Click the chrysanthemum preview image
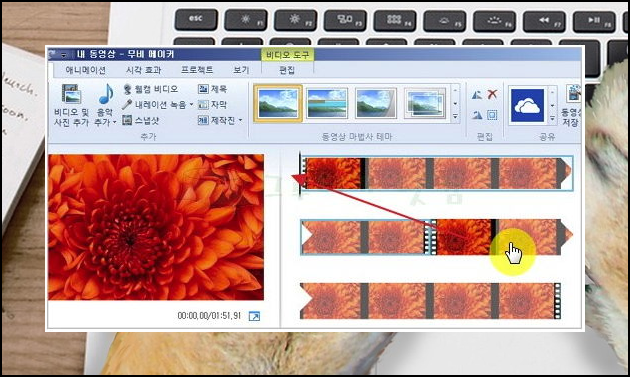Viewport: 630px width, 377px height. [x=156, y=227]
